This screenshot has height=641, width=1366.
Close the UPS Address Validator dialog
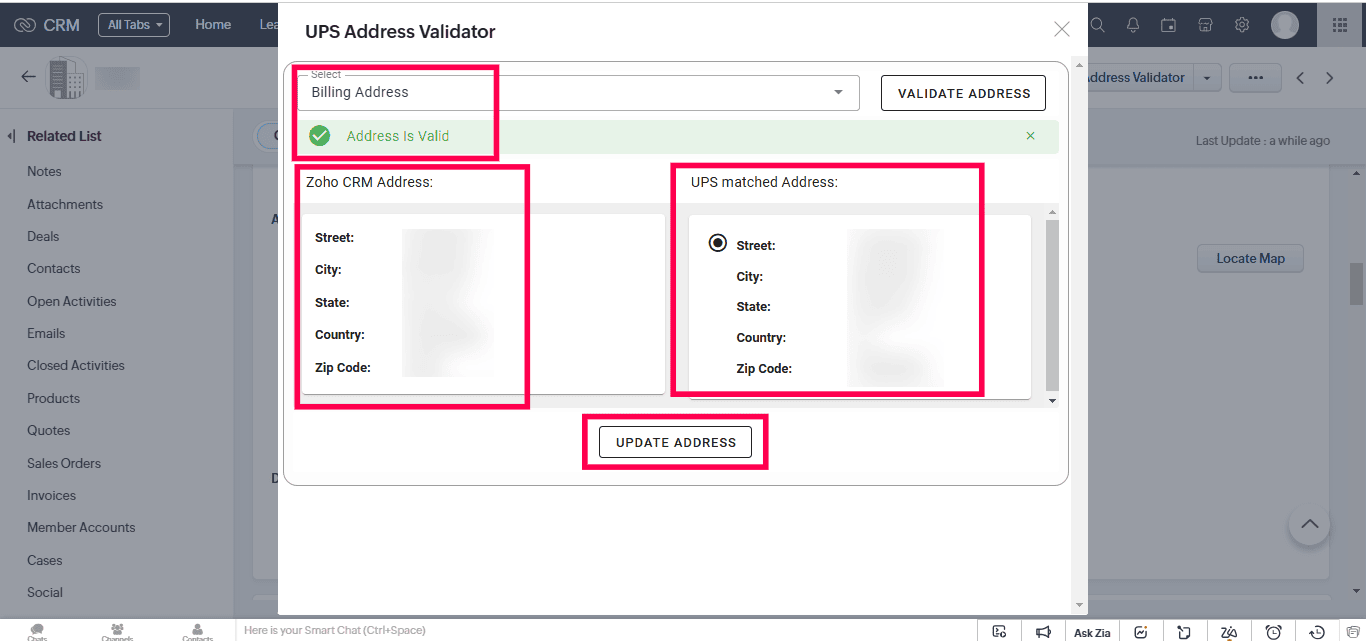pyautogui.click(x=1062, y=29)
